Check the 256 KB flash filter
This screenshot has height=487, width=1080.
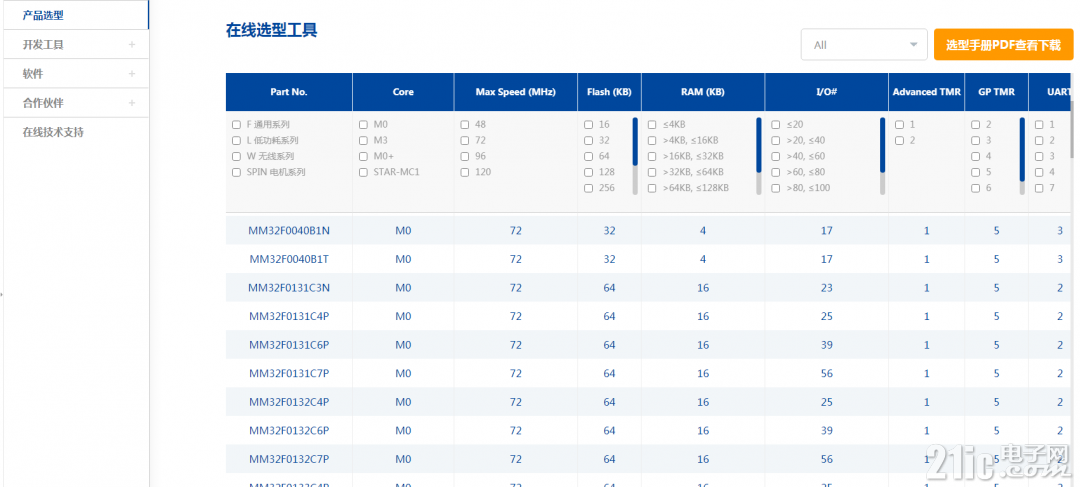coord(588,188)
